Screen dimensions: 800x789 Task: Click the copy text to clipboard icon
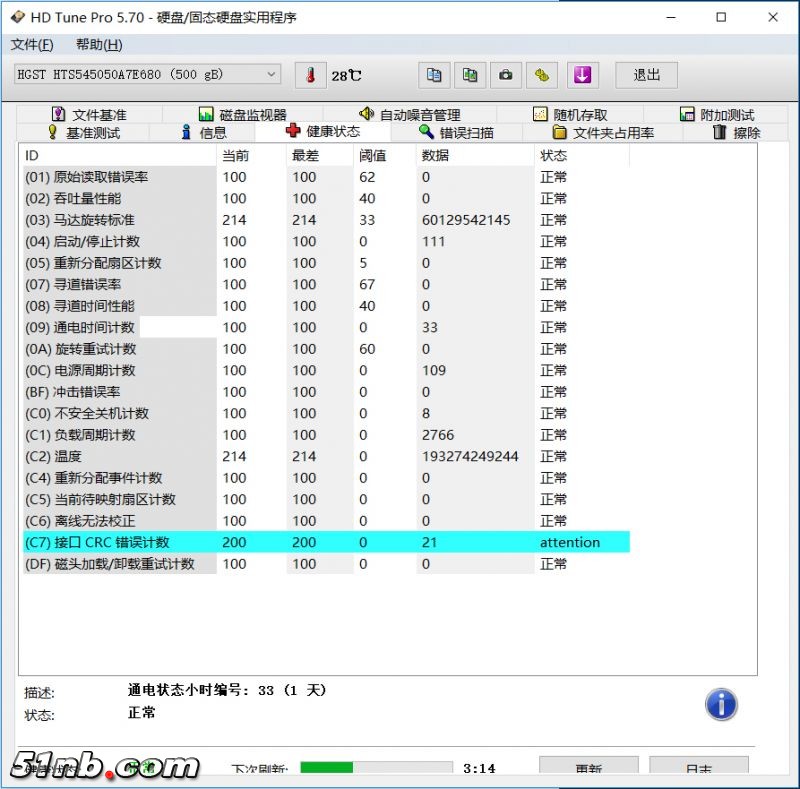pyautogui.click(x=433, y=75)
